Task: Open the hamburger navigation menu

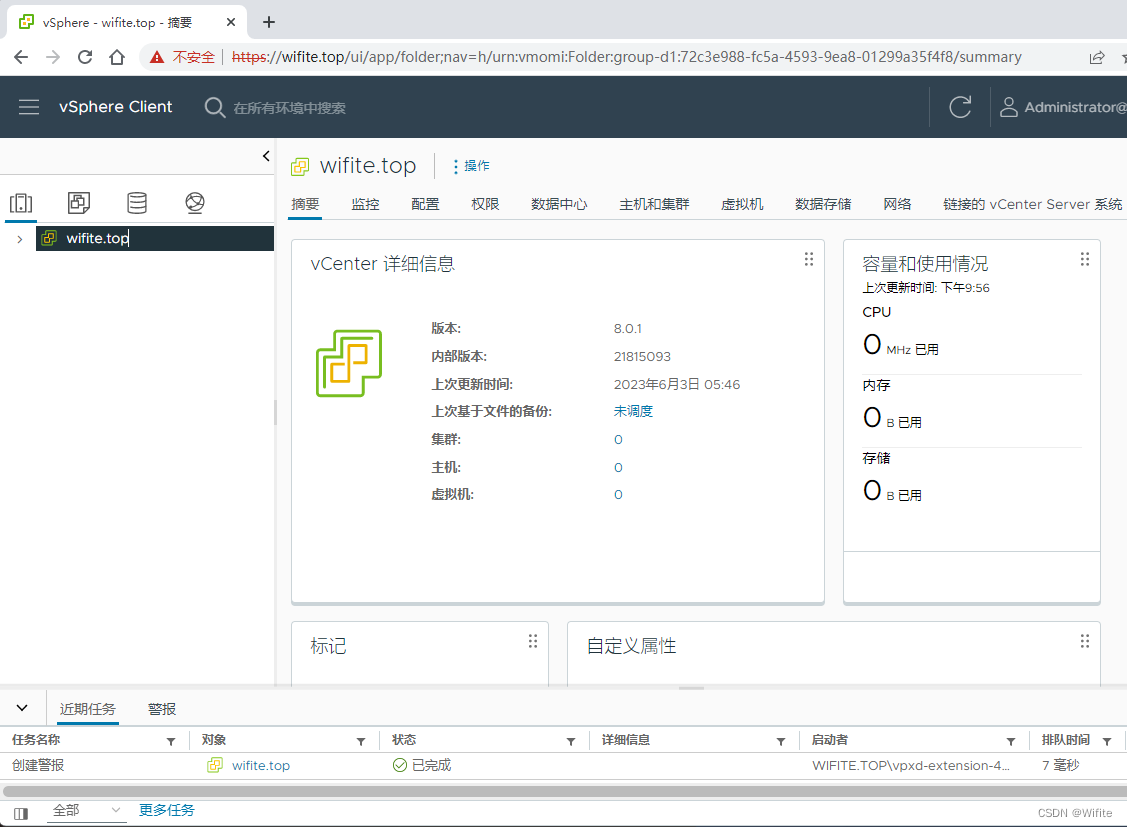Action: [29, 107]
